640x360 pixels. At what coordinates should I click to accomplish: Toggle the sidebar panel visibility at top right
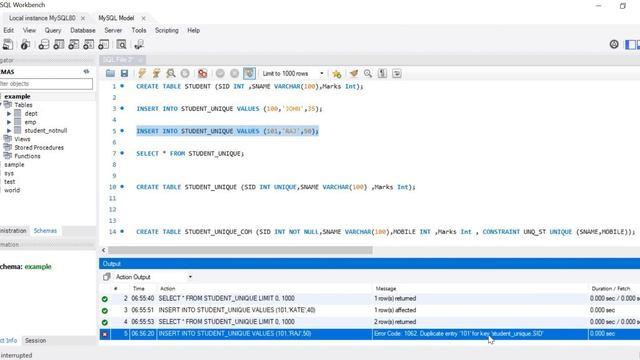click(x=631, y=44)
